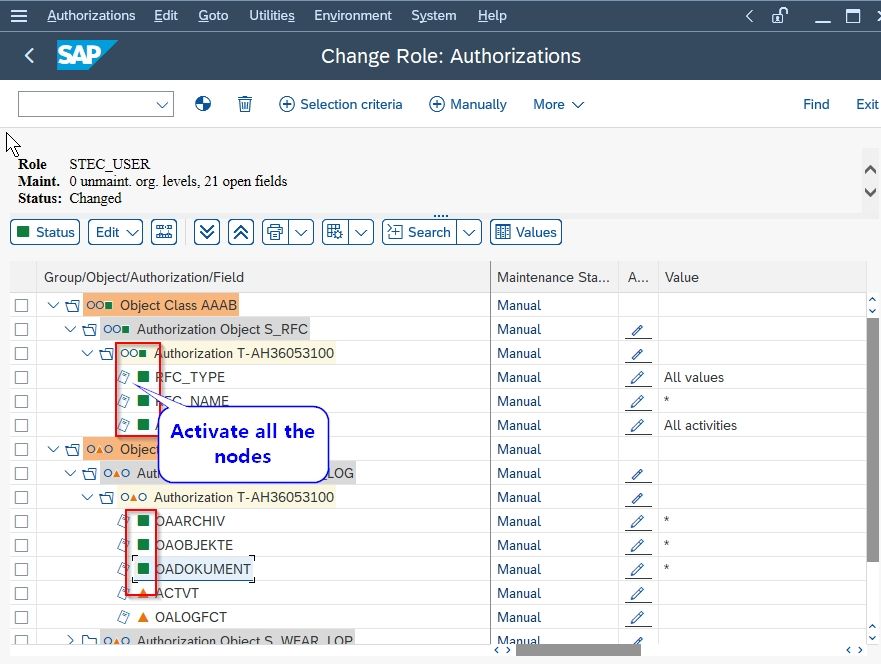Open the System menu
The image size is (881, 664).
[x=434, y=16]
